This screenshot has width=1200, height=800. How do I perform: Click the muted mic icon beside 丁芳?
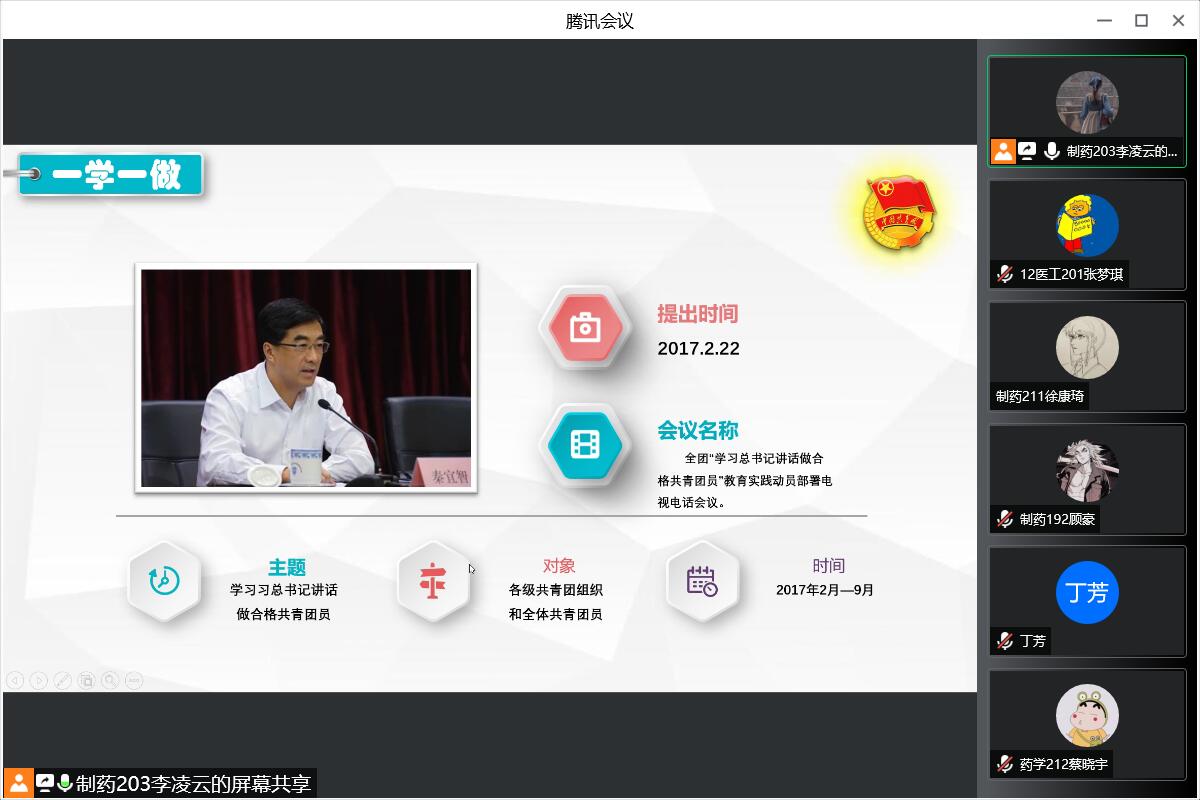tap(1004, 641)
